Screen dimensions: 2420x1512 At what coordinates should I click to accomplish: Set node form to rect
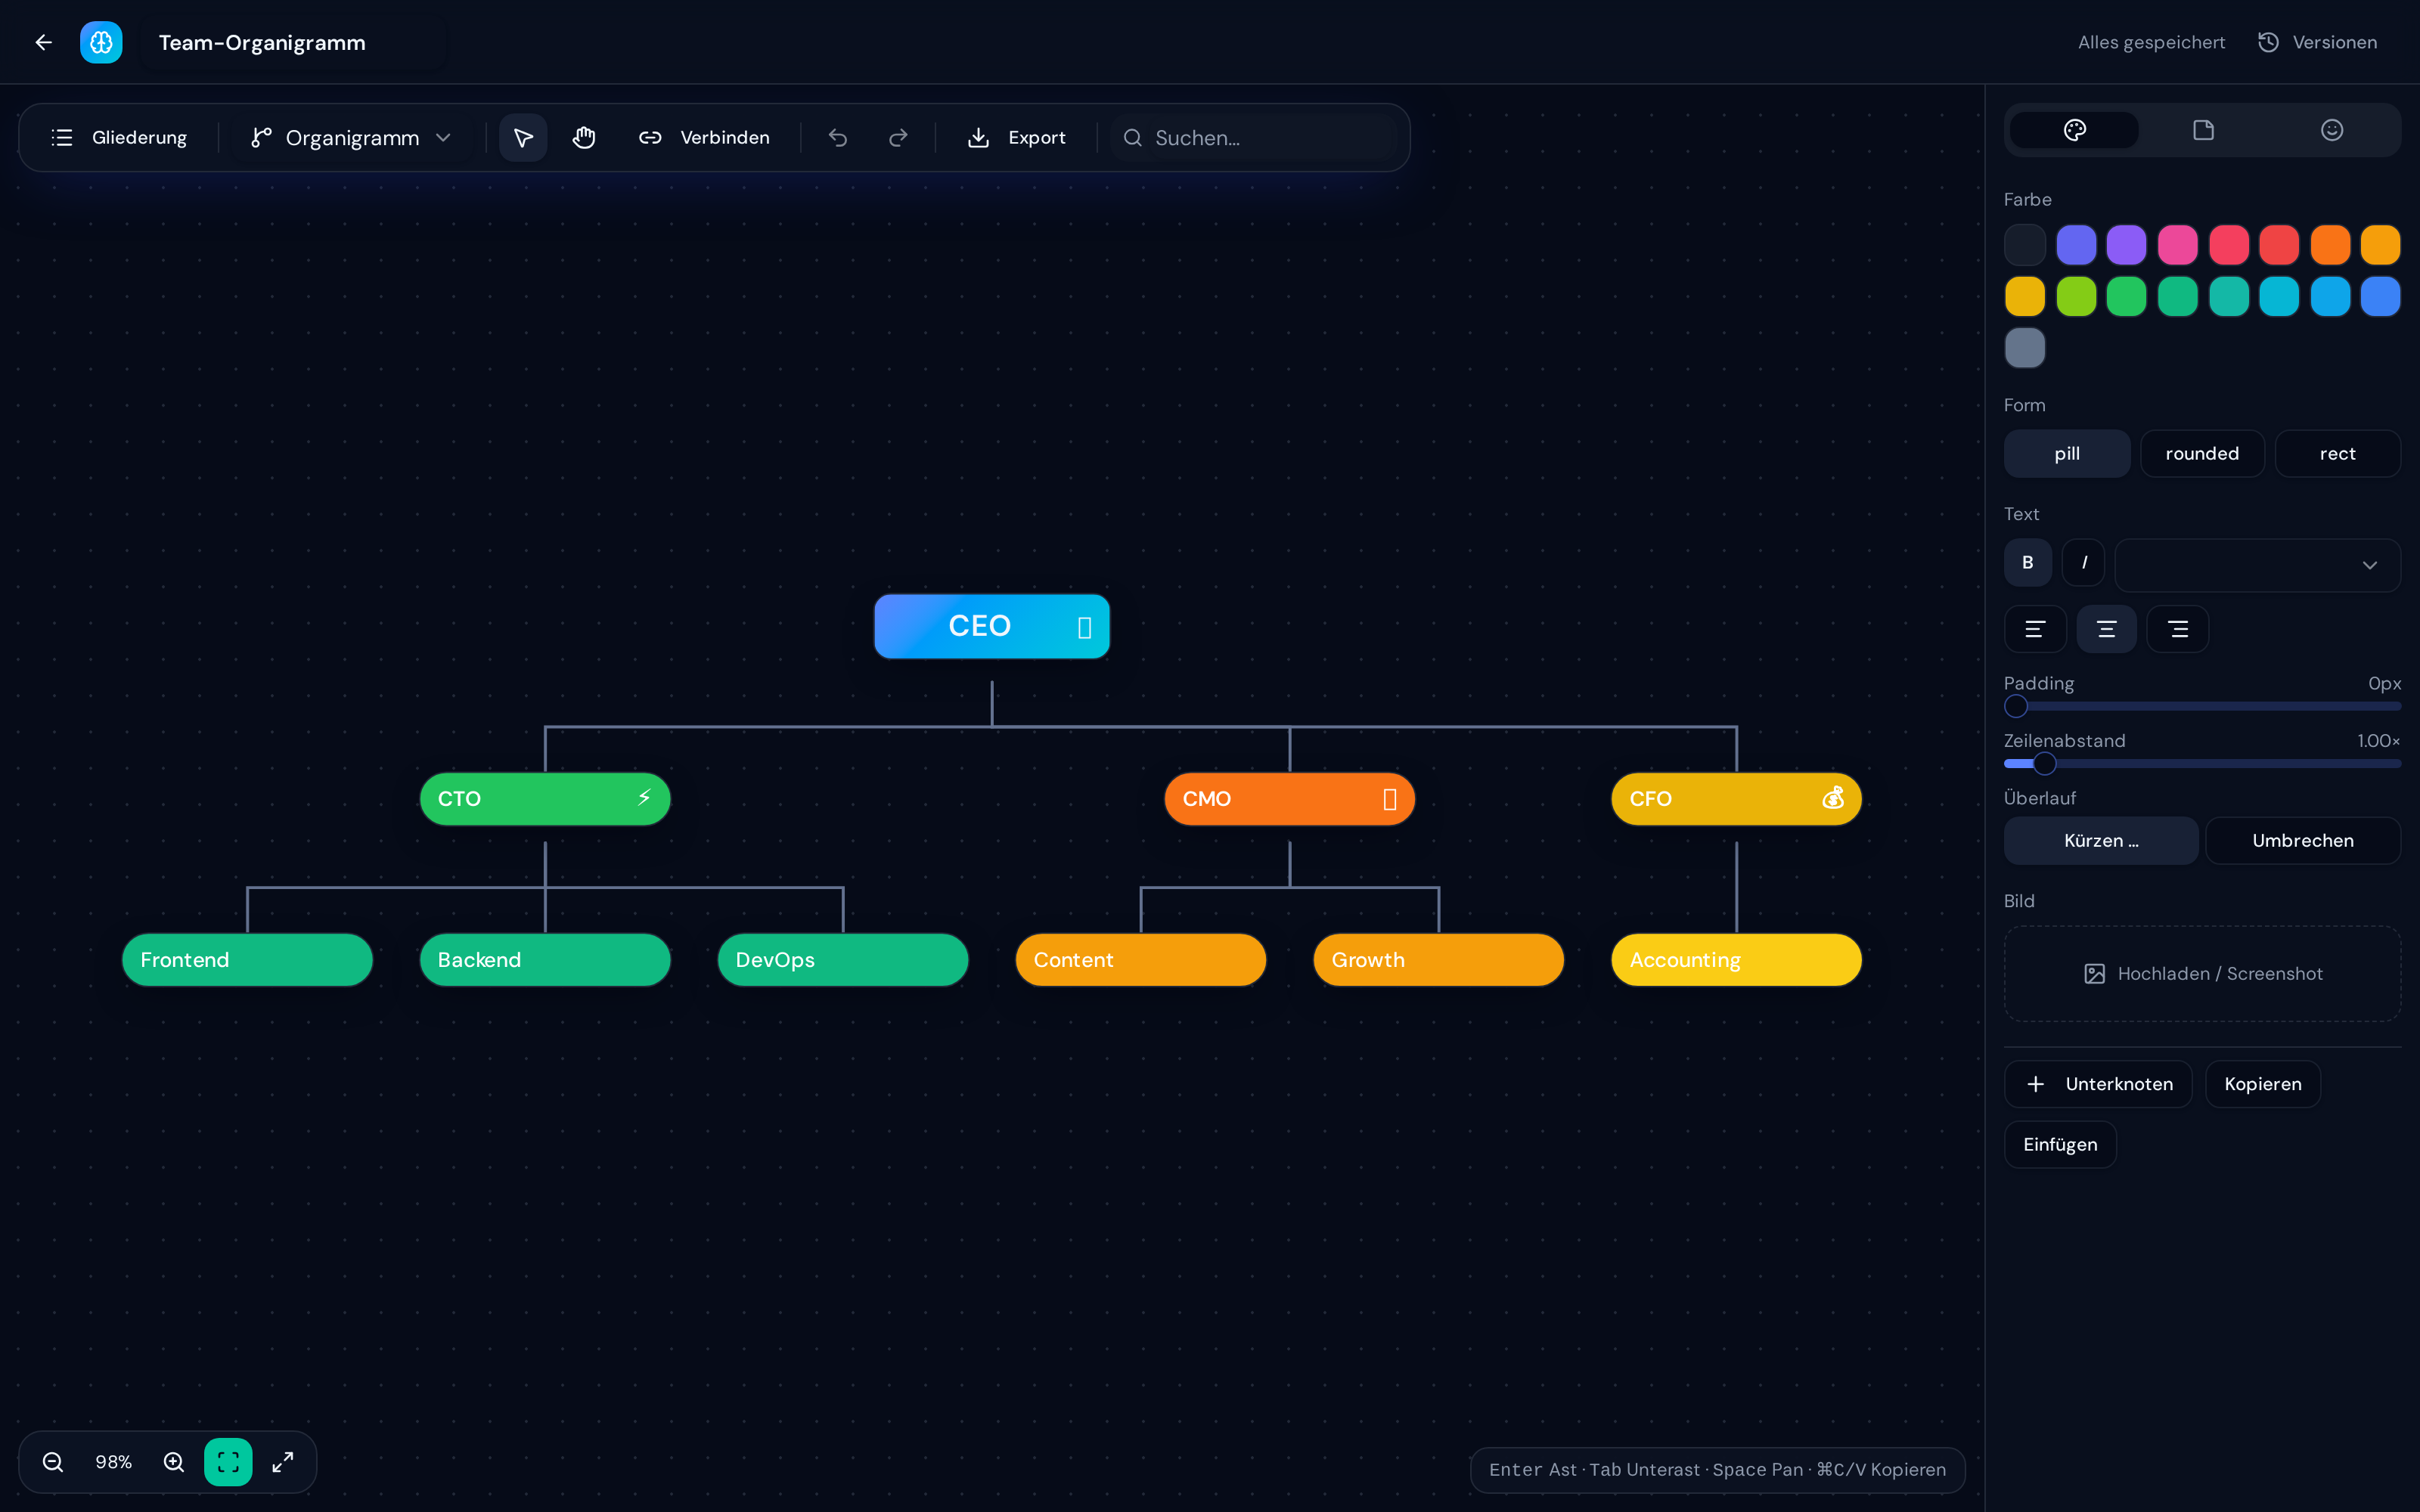[2337, 454]
